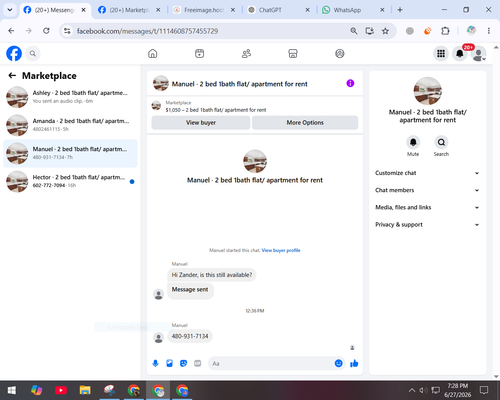The image size is (500, 400).
Task: Open the Friends icon in top navigation
Action: click(246, 54)
